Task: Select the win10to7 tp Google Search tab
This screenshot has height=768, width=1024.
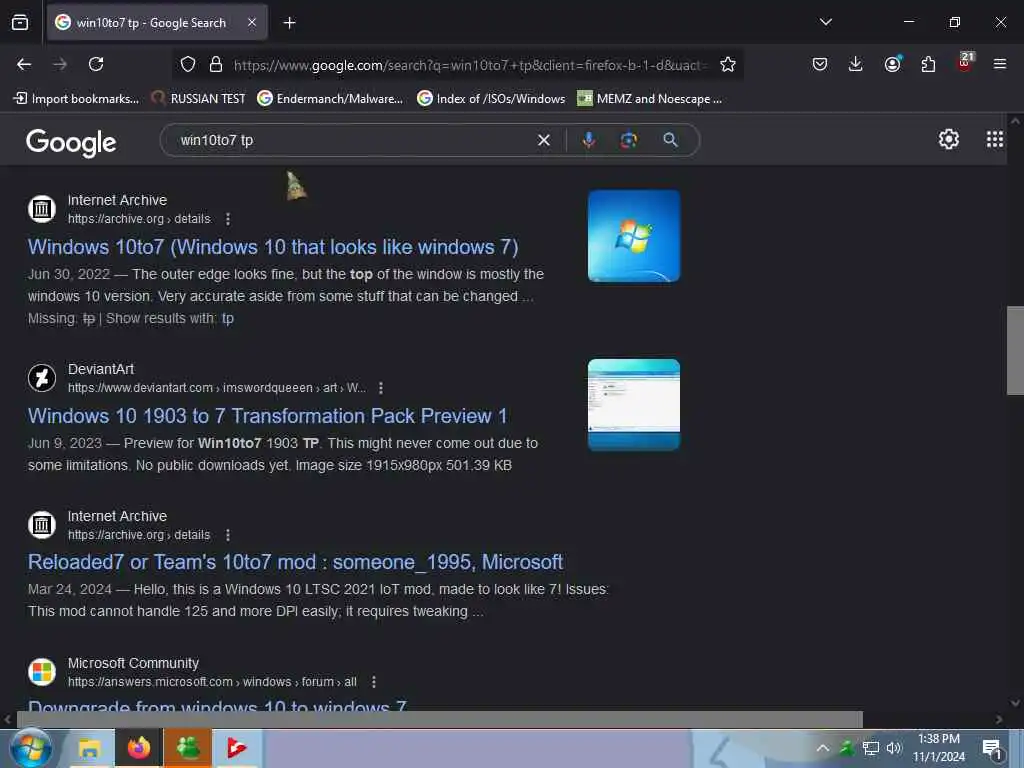Action: tap(150, 23)
